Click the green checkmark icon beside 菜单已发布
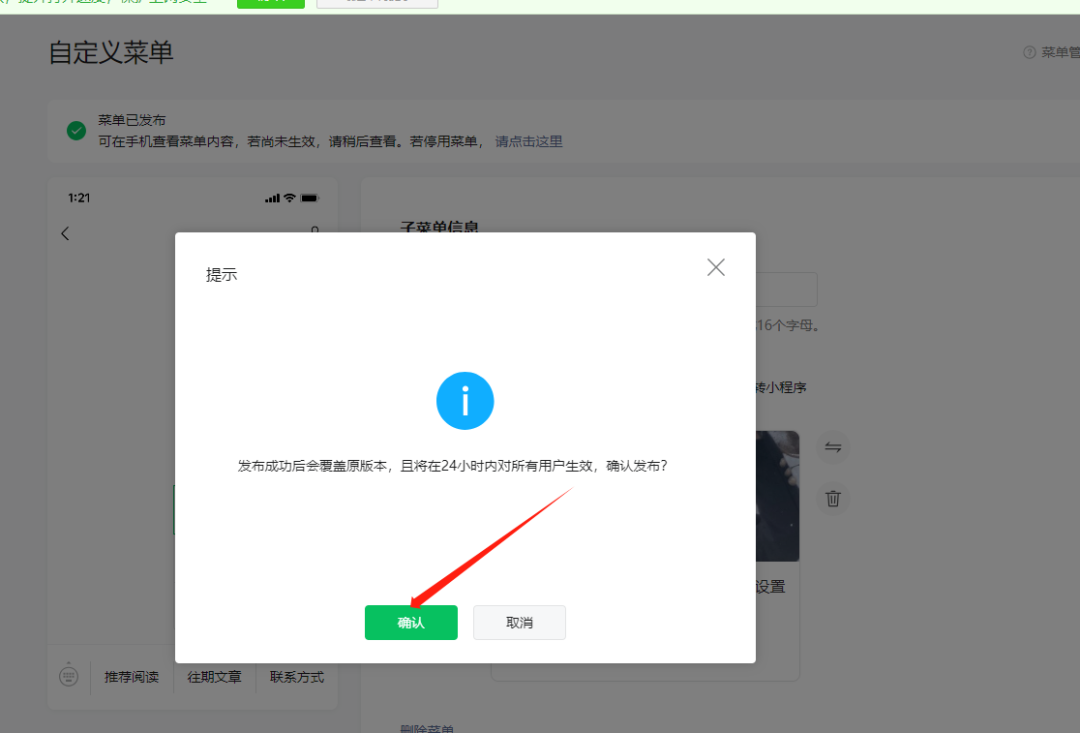This screenshot has height=733, width=1080. tap(75, 130)
